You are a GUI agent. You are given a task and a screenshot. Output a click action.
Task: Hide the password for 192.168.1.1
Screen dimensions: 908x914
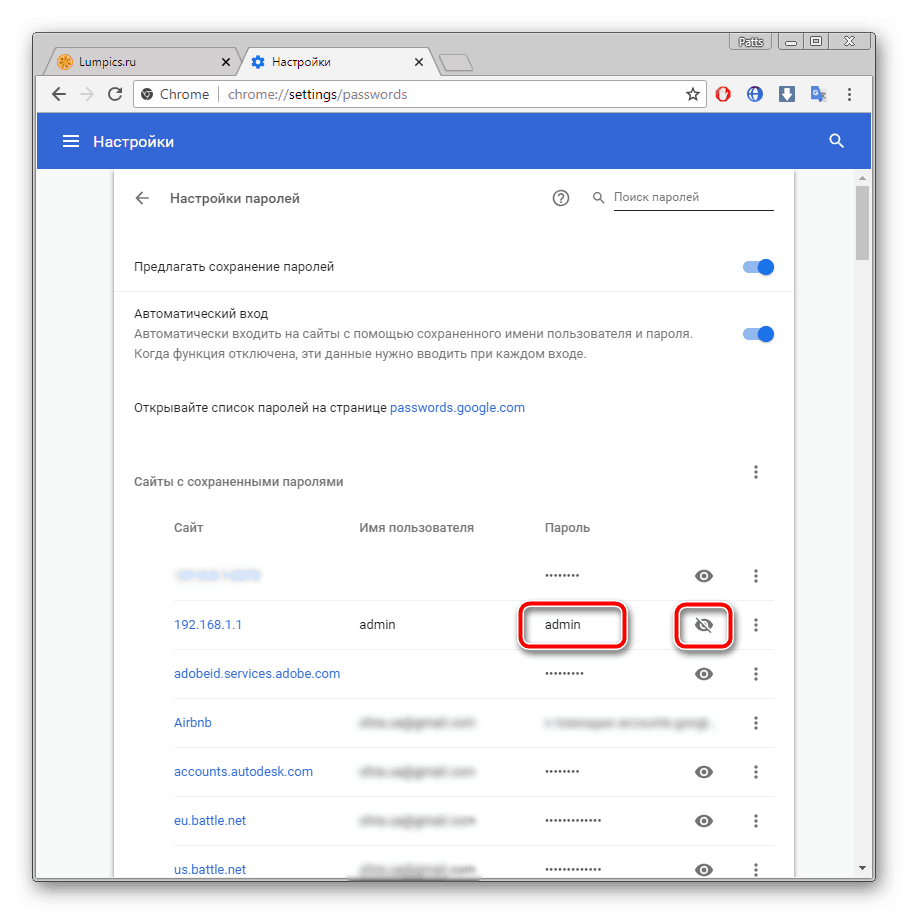pos(703,625)
